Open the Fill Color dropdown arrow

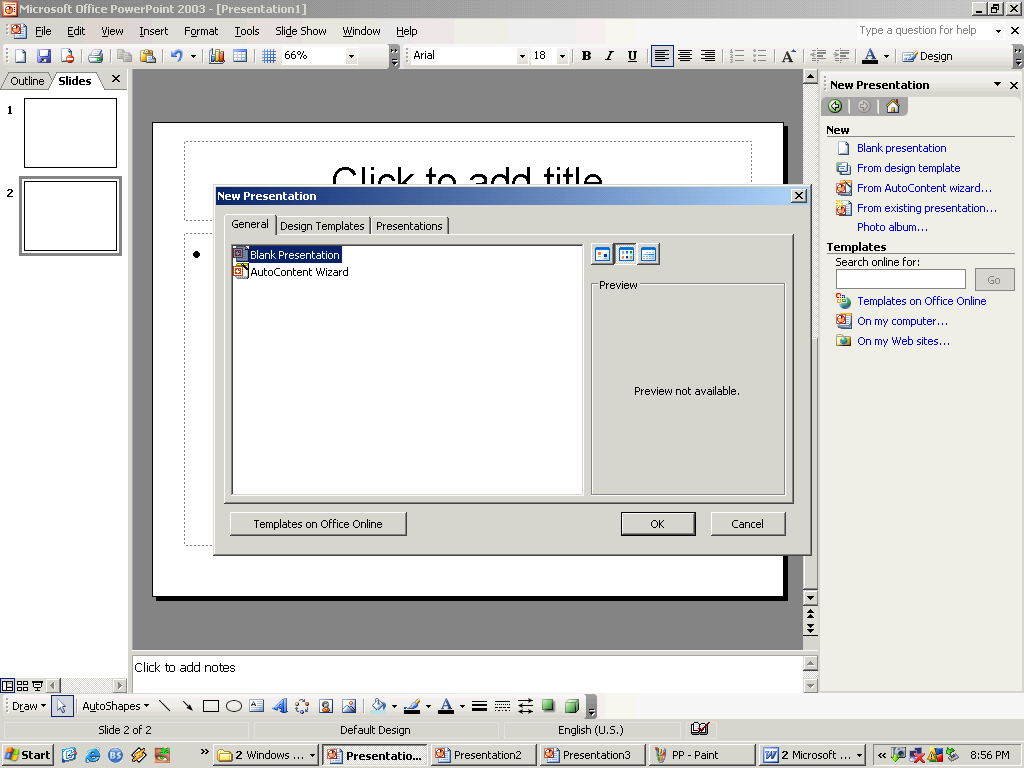(394, 706)
